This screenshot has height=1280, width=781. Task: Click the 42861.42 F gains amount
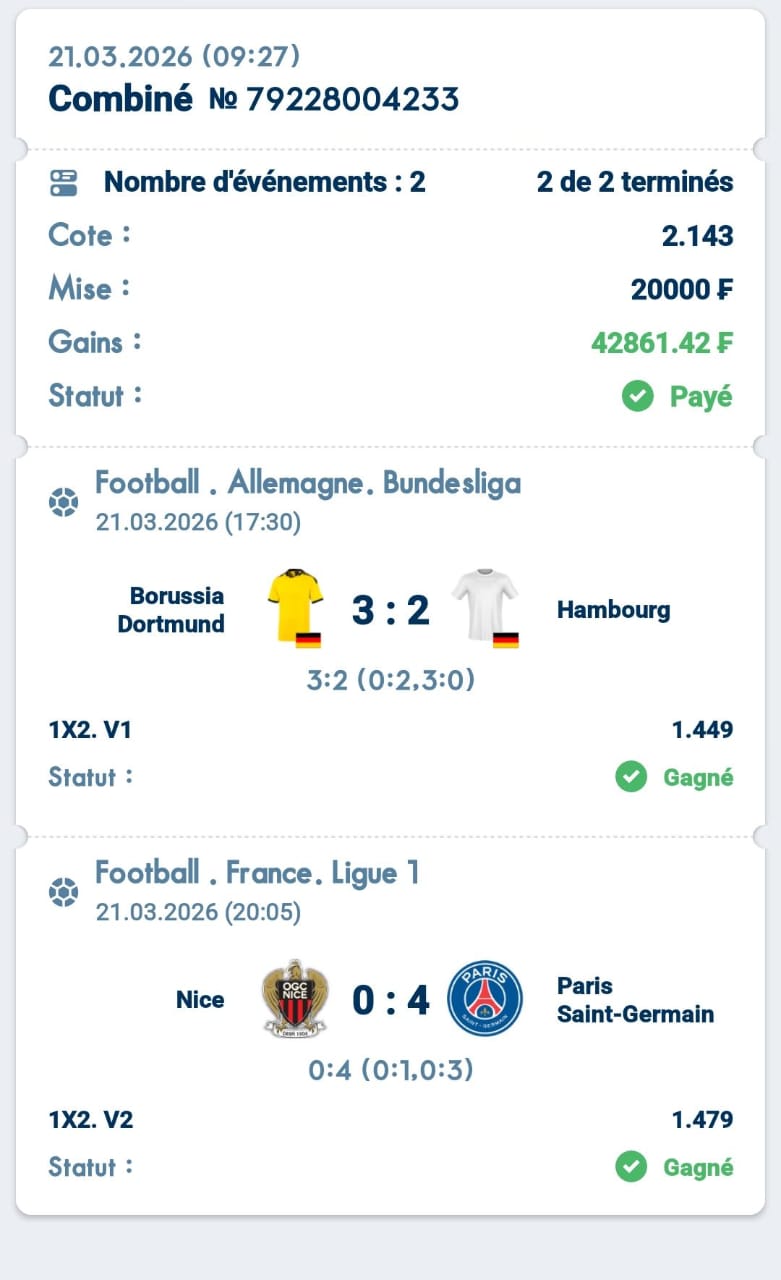tap(661, 343)
